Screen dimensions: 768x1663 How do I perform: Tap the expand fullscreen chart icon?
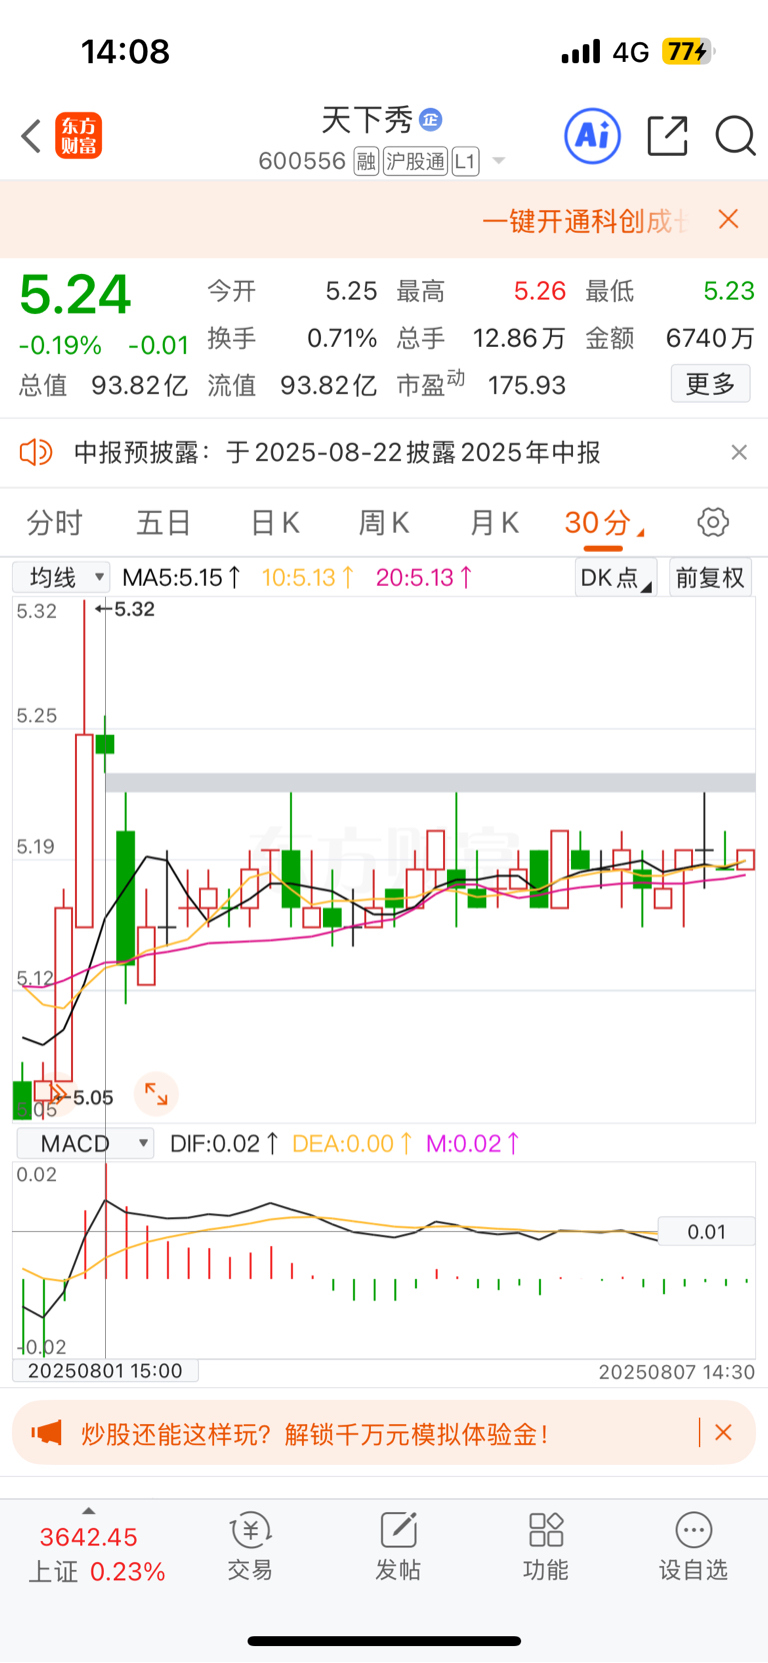click(x=156, y=1093)
